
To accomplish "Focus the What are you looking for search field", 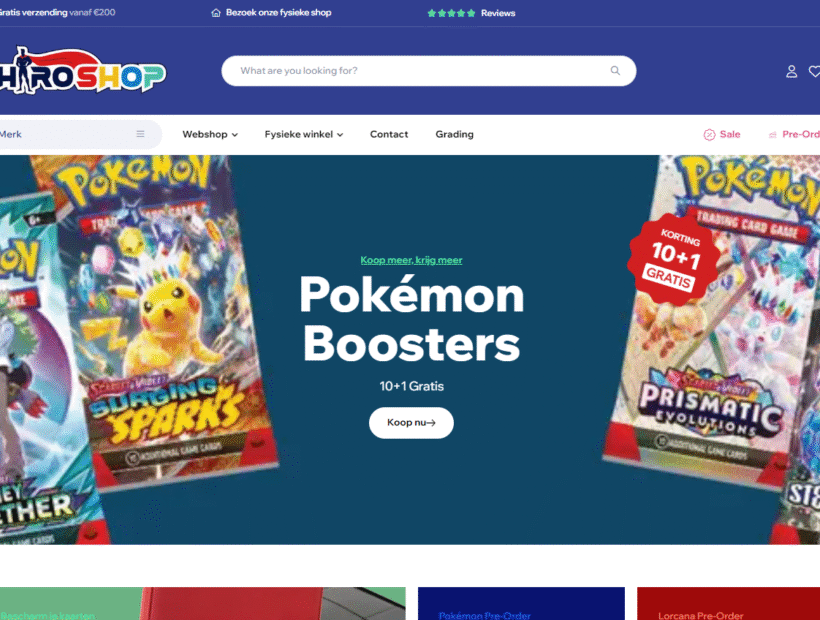I will pyautogui.click(x=428, y=71).
